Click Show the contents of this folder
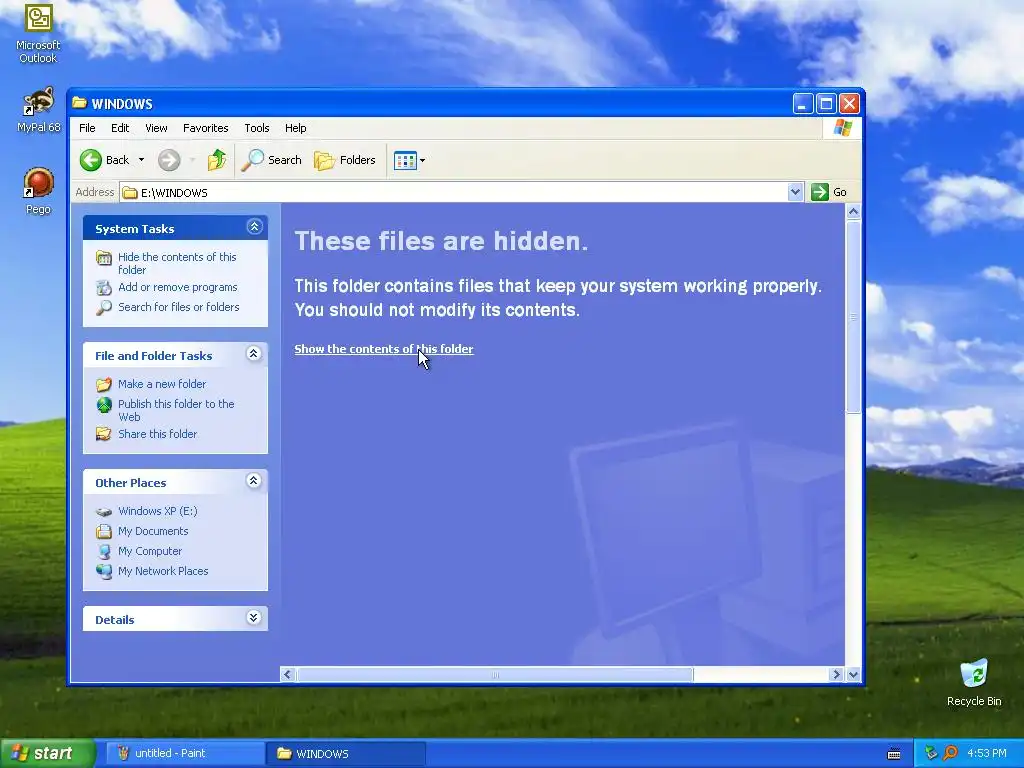 (384, 349)
